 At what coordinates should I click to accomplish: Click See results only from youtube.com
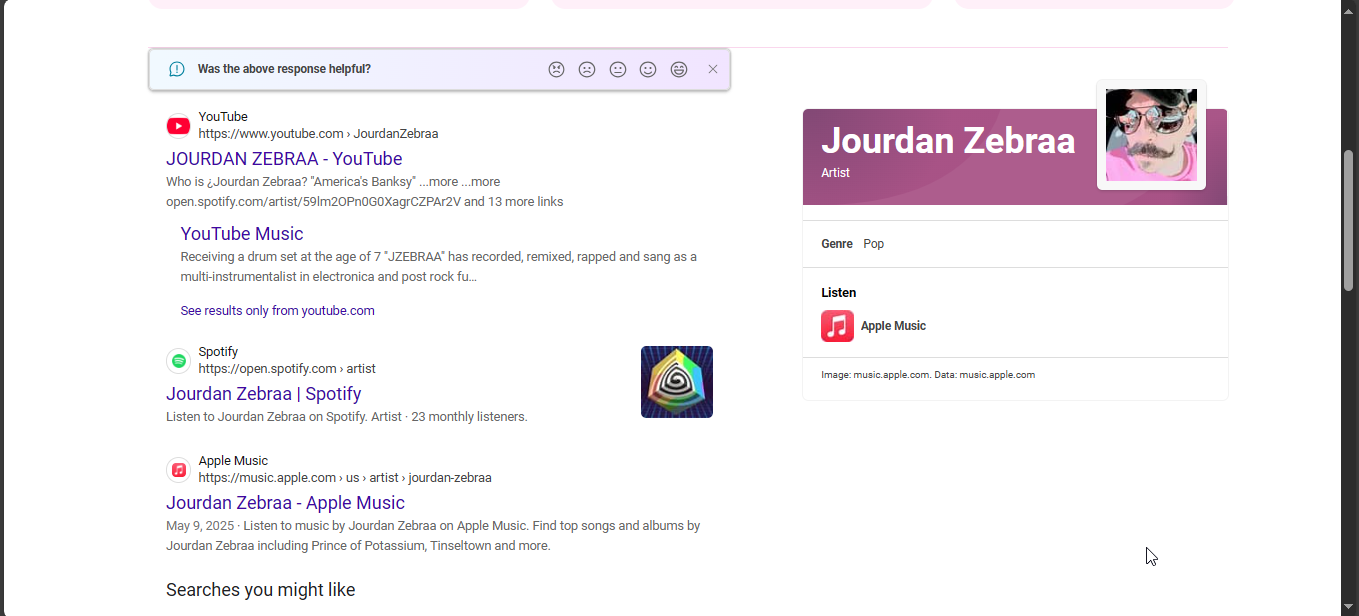(277, 311)
